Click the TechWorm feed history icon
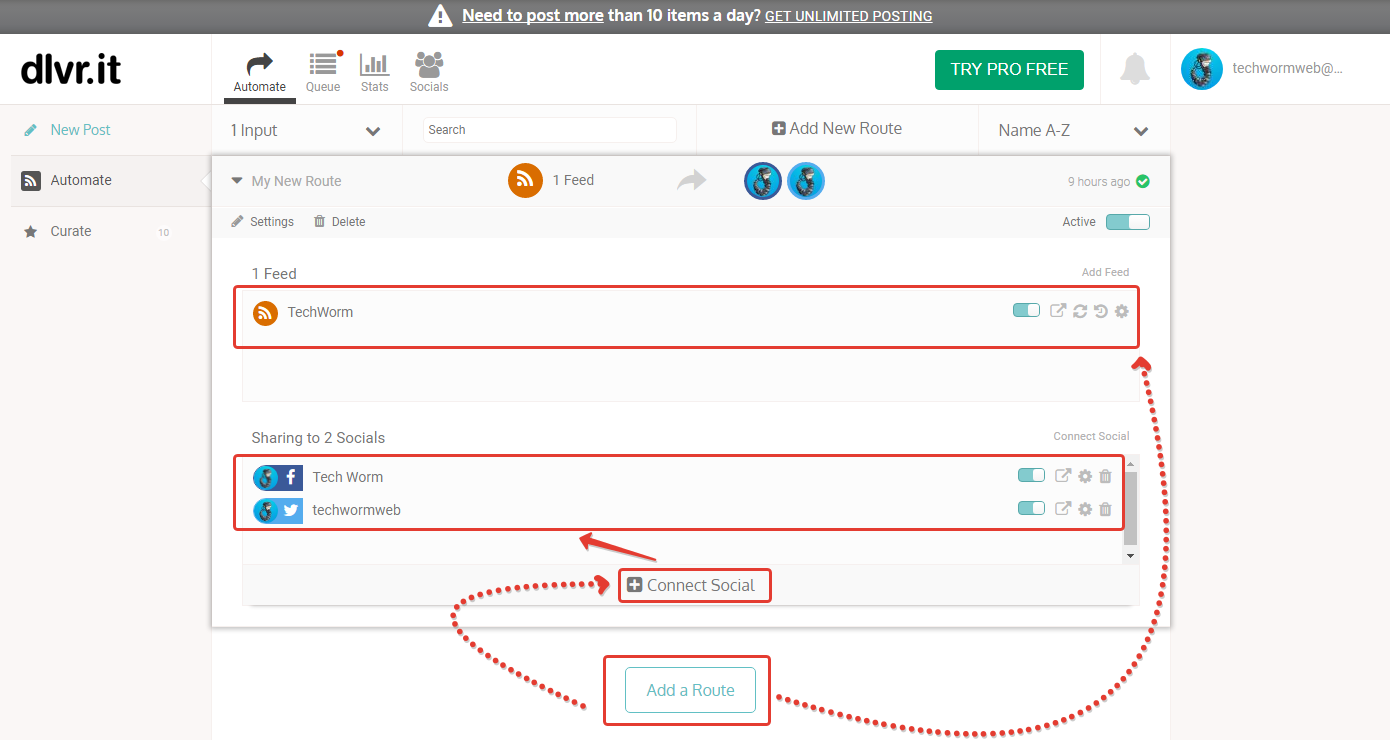The height and width of the screenshot is (741, 1390). [x=1100, y=311]
